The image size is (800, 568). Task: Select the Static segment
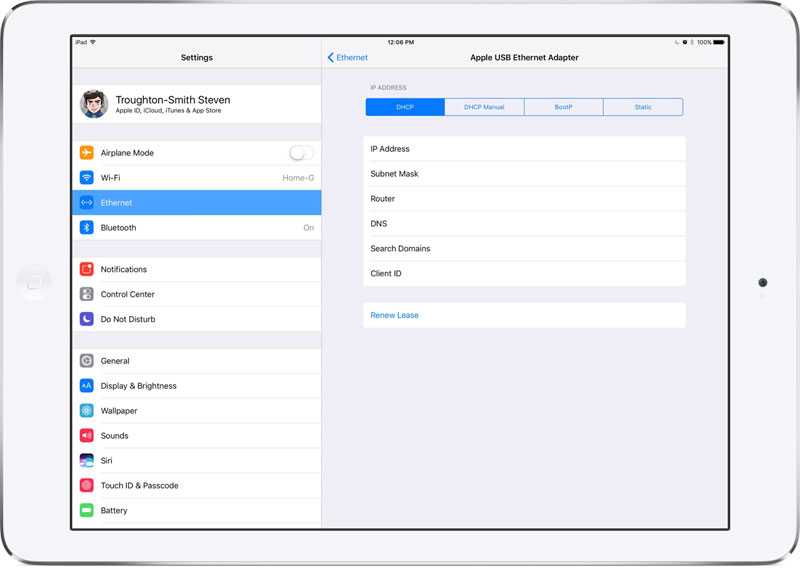pos(643,107)
